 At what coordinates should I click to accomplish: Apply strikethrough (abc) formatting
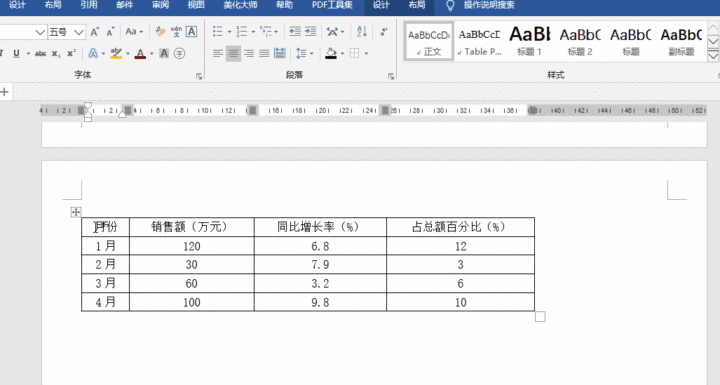click(x=40, y=53)
